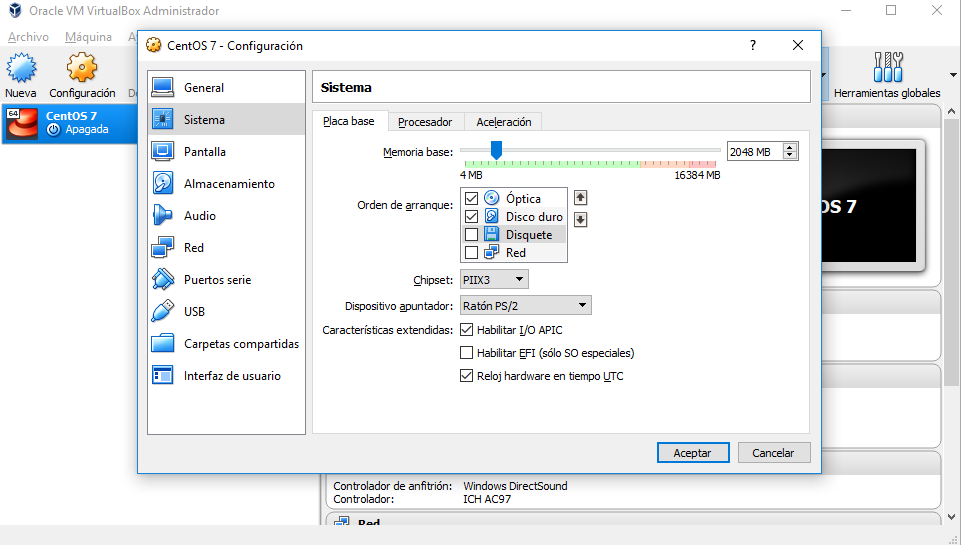Select the Audio speaker icon in sidebar

pos(163,216)
